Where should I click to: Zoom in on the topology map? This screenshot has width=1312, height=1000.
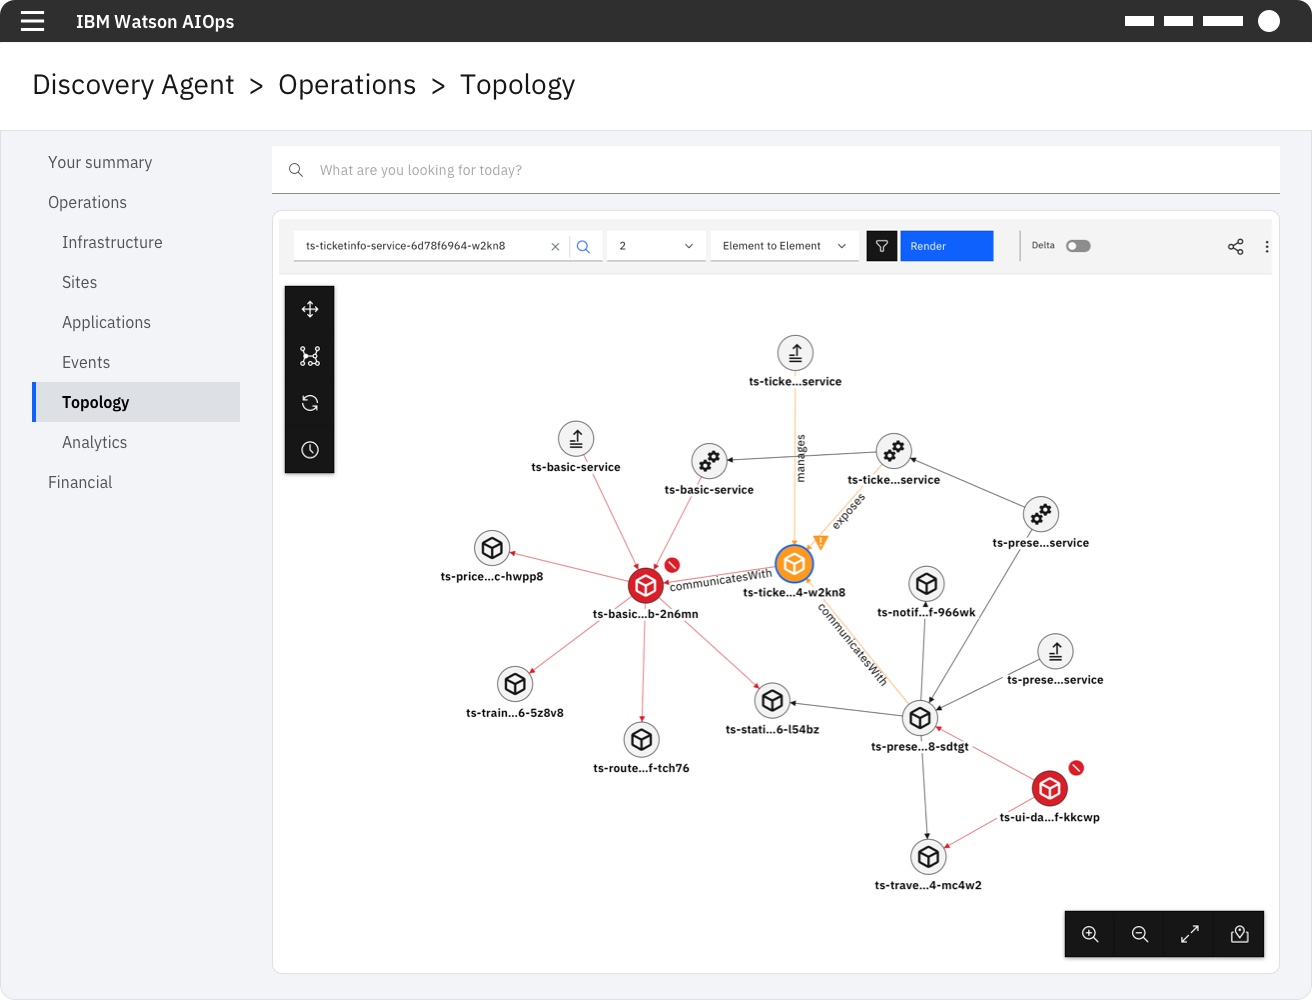coord(1089,933)
